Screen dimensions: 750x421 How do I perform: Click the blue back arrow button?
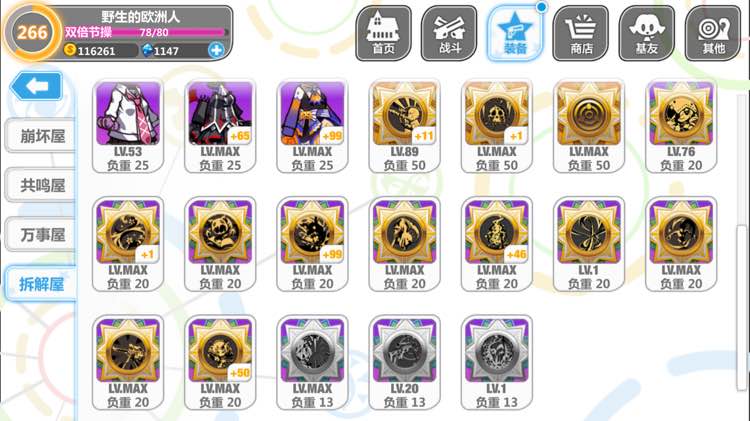[36, 86]
